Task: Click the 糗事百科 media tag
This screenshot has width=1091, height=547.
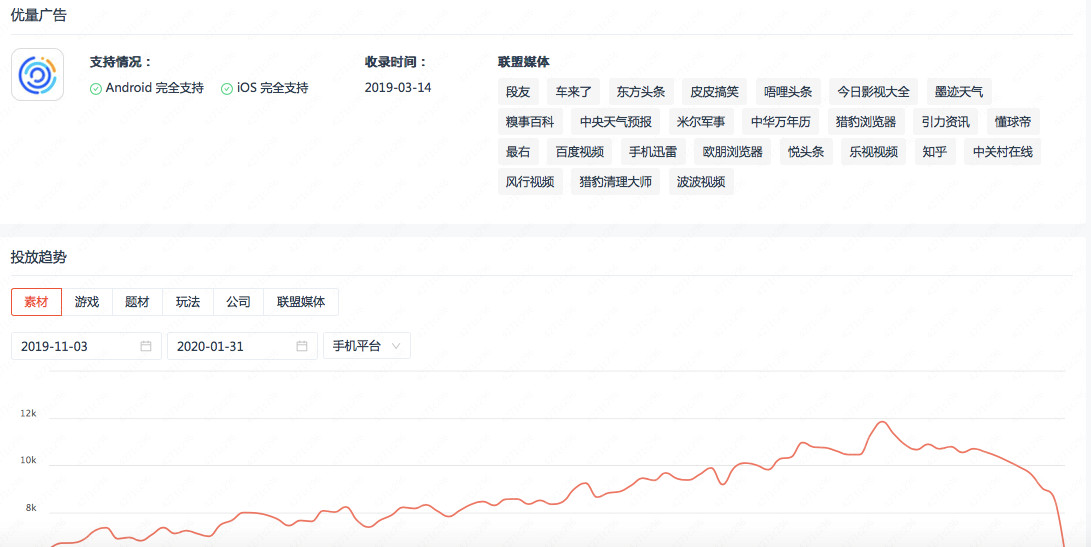Action: point(530,122)
